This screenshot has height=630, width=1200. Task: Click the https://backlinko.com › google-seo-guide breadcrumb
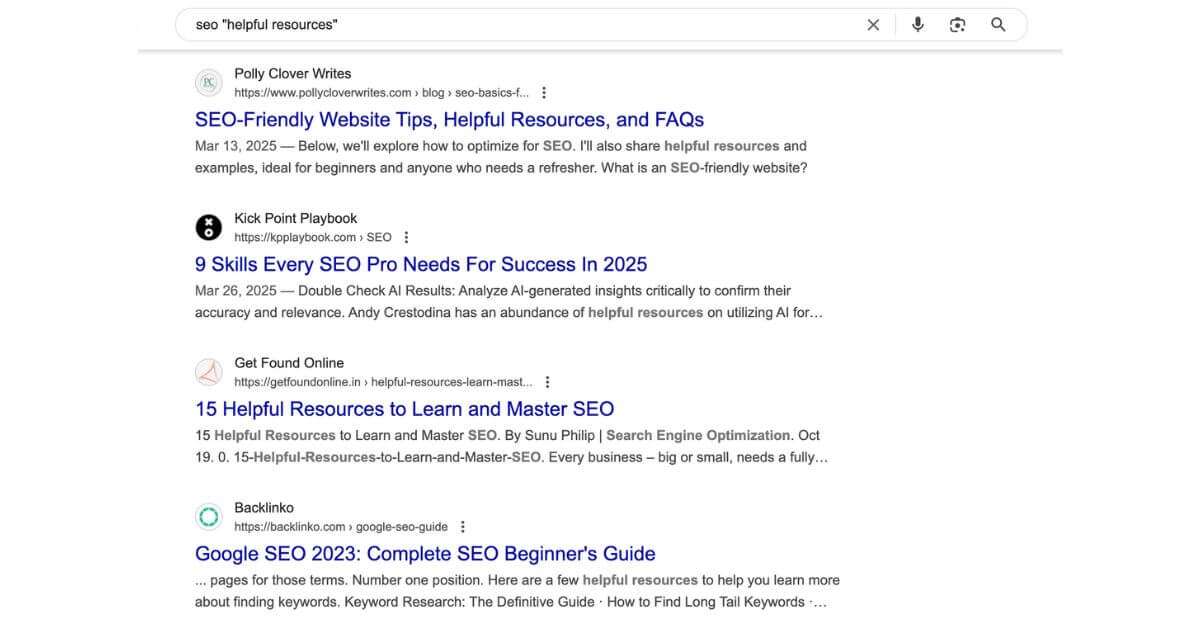pos(340,527)
